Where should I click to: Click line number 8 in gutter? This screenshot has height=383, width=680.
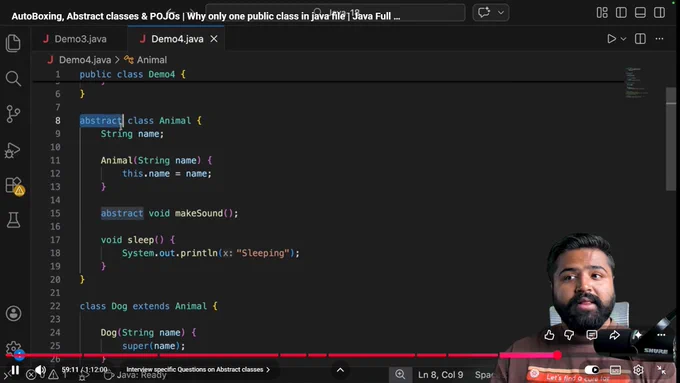[58, 121]
